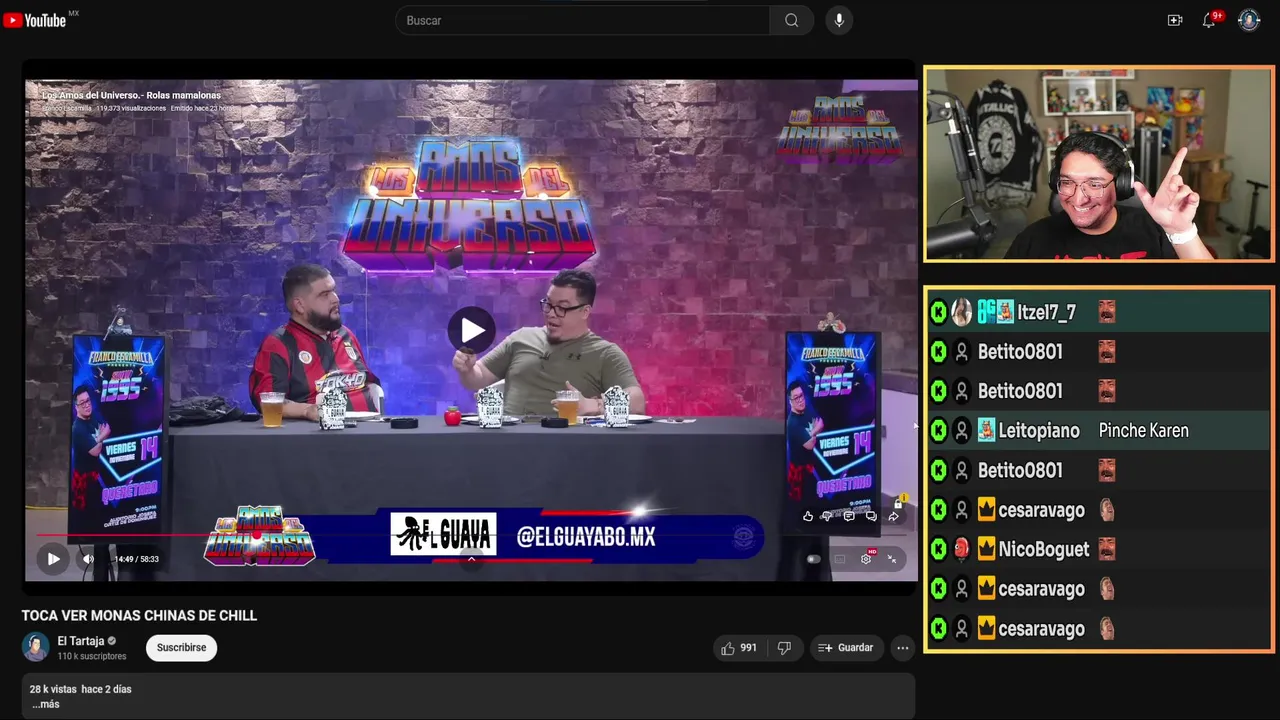The height and width of the screenshot is (720, 1280).
Task: Click the badge beside Leitopiano
Action: [x=986, y=431]
